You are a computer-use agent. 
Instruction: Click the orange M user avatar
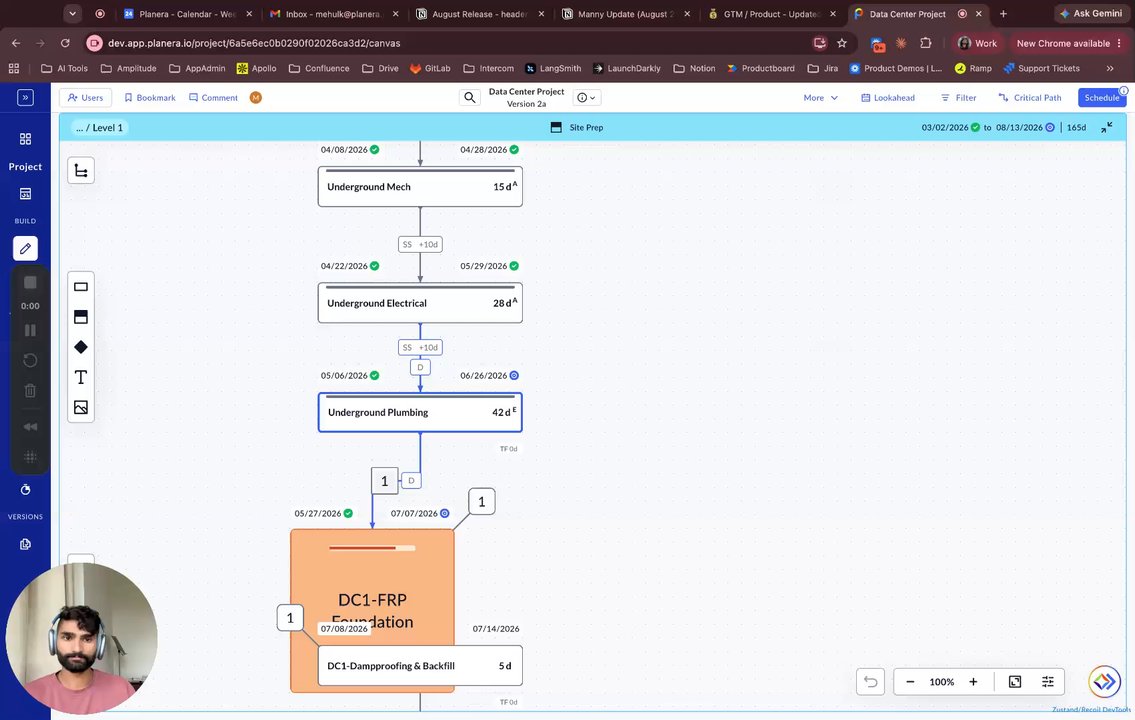pyautogui.click(x=256, y=98)
